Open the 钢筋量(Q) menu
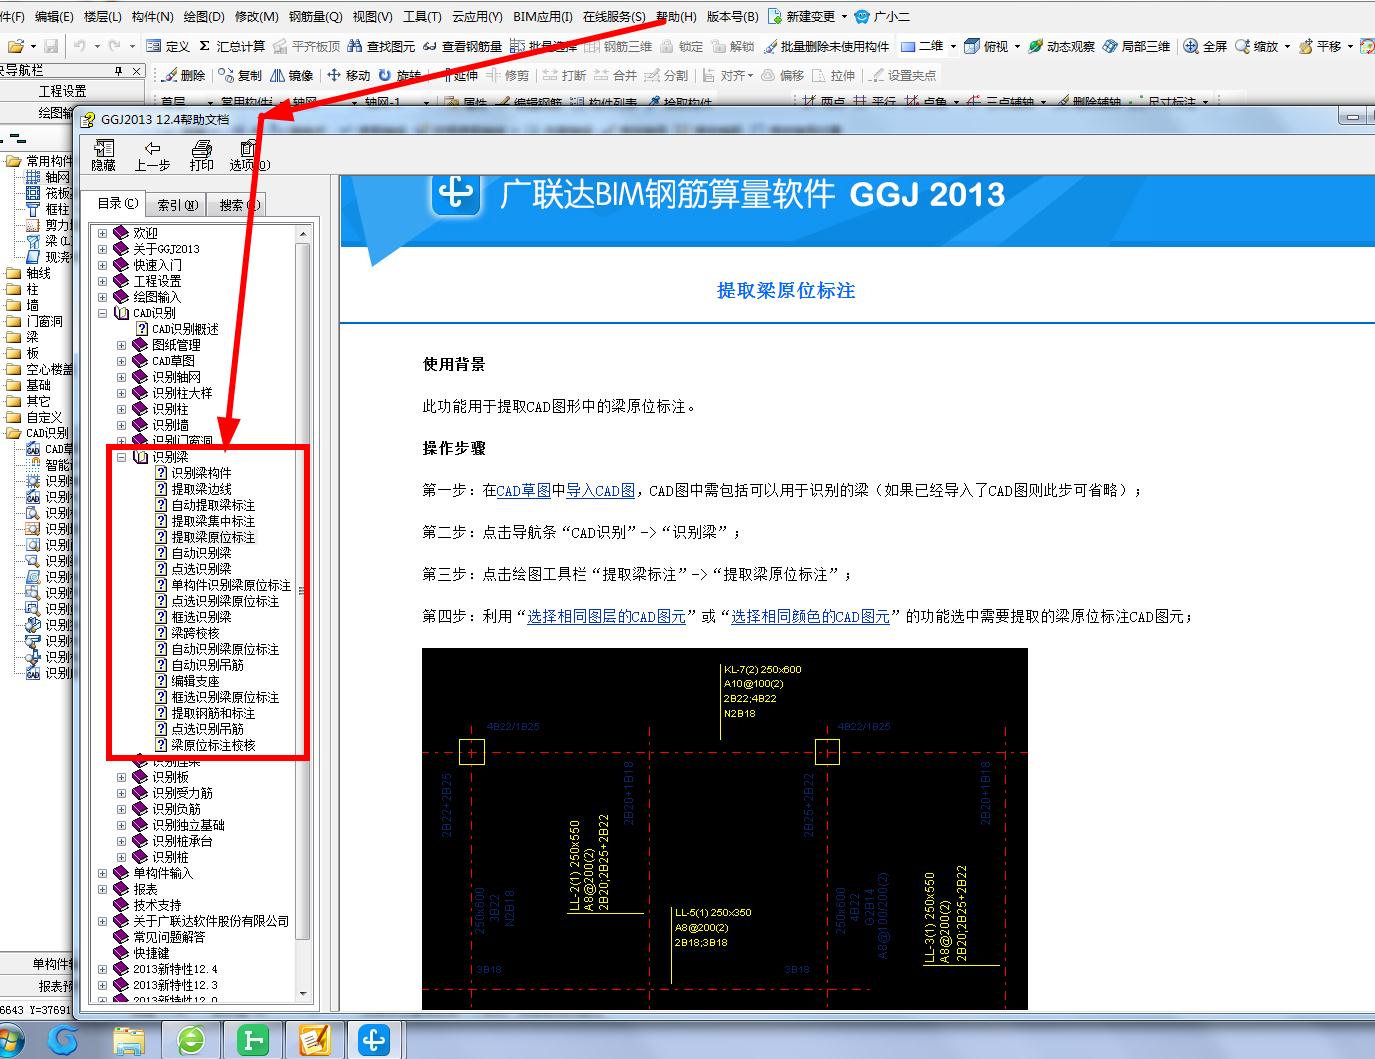Viewport: 1375px width, 1059px height. [315, 17]
